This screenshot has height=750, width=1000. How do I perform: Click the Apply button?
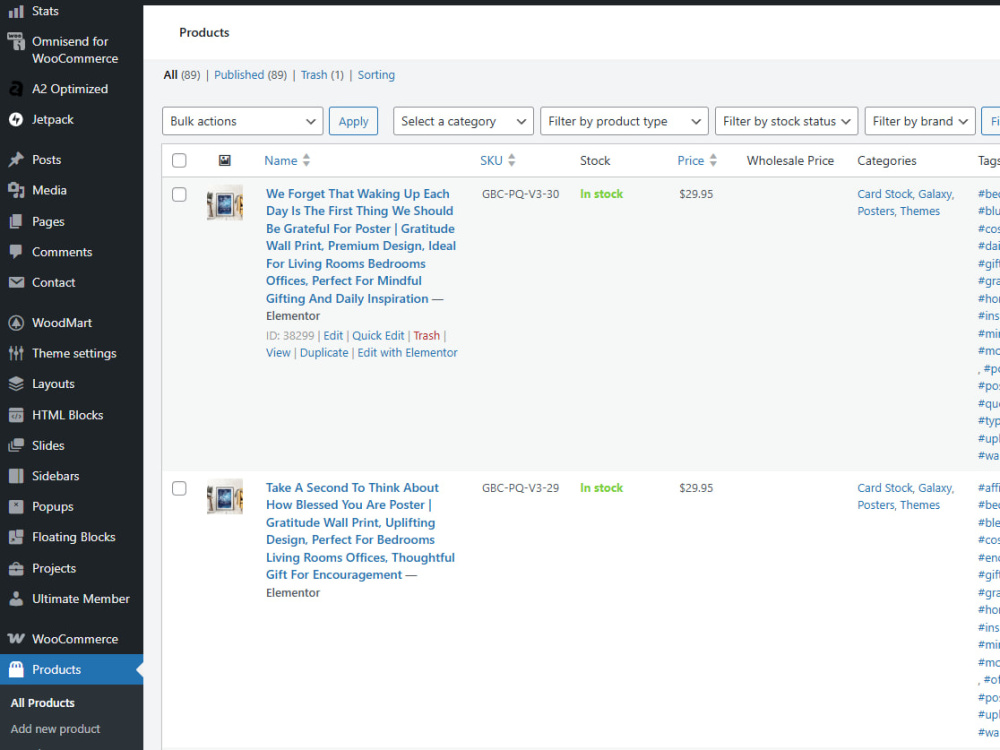(x=353, y=121)
